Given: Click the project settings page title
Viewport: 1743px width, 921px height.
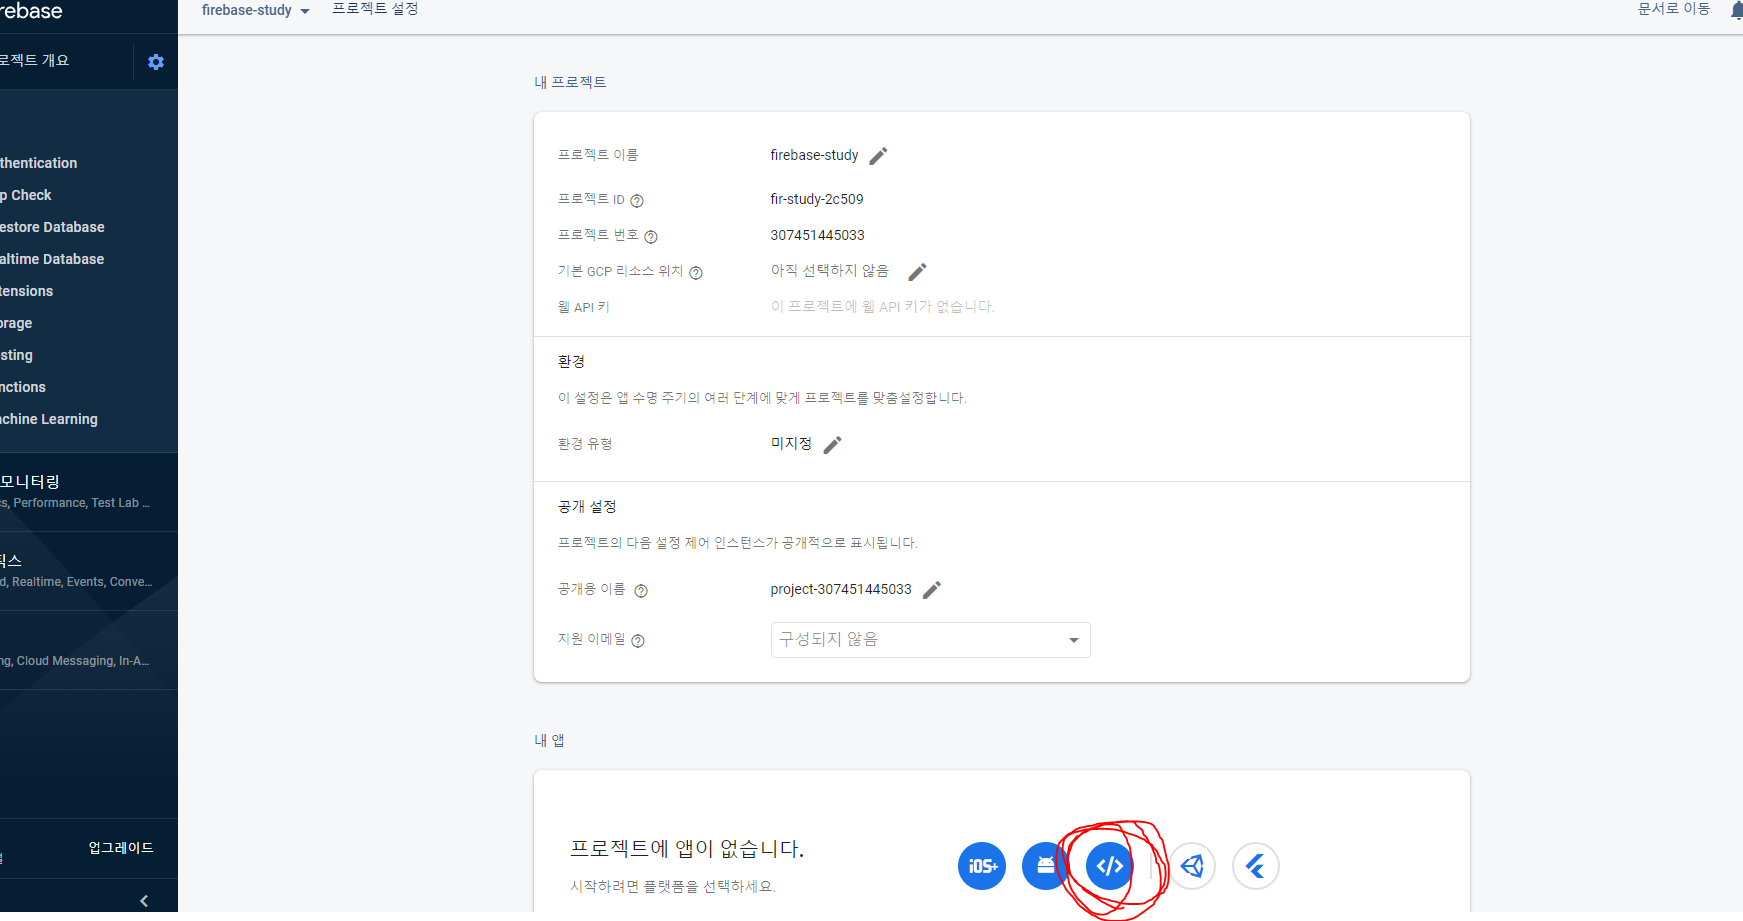Looking at the screenshot, I should coord(375,9).
